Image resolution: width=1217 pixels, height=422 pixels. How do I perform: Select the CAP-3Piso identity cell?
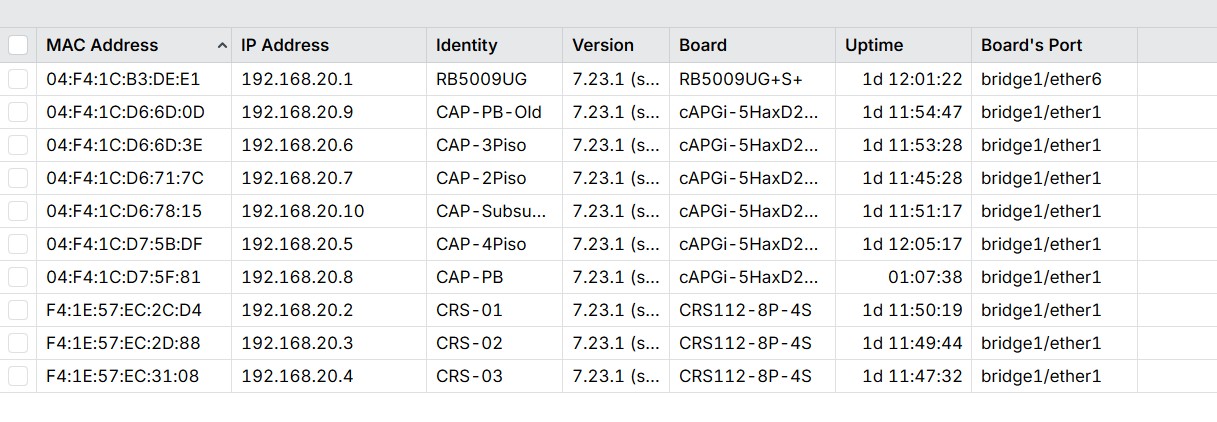[x=481, y=145]
